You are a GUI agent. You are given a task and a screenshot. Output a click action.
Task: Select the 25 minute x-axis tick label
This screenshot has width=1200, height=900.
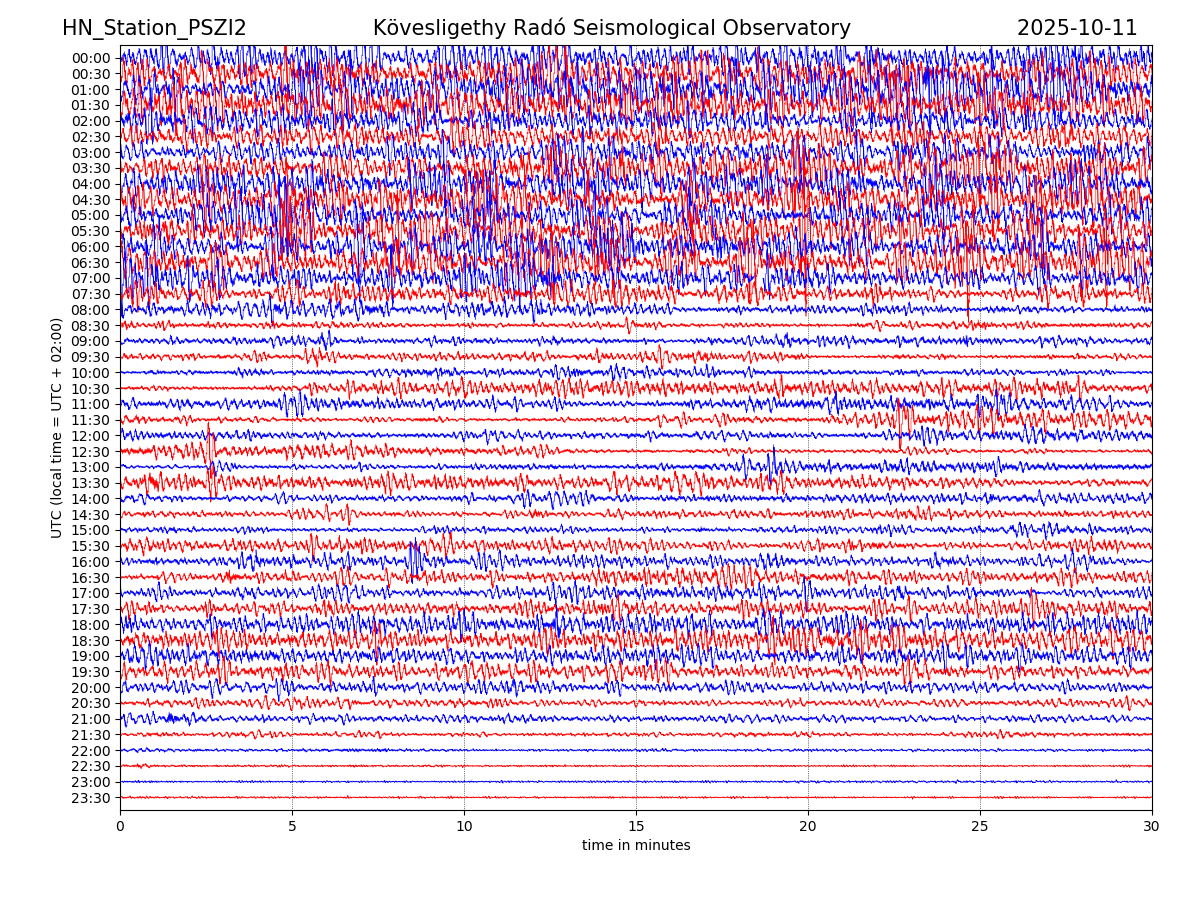[x=980, y=827]
